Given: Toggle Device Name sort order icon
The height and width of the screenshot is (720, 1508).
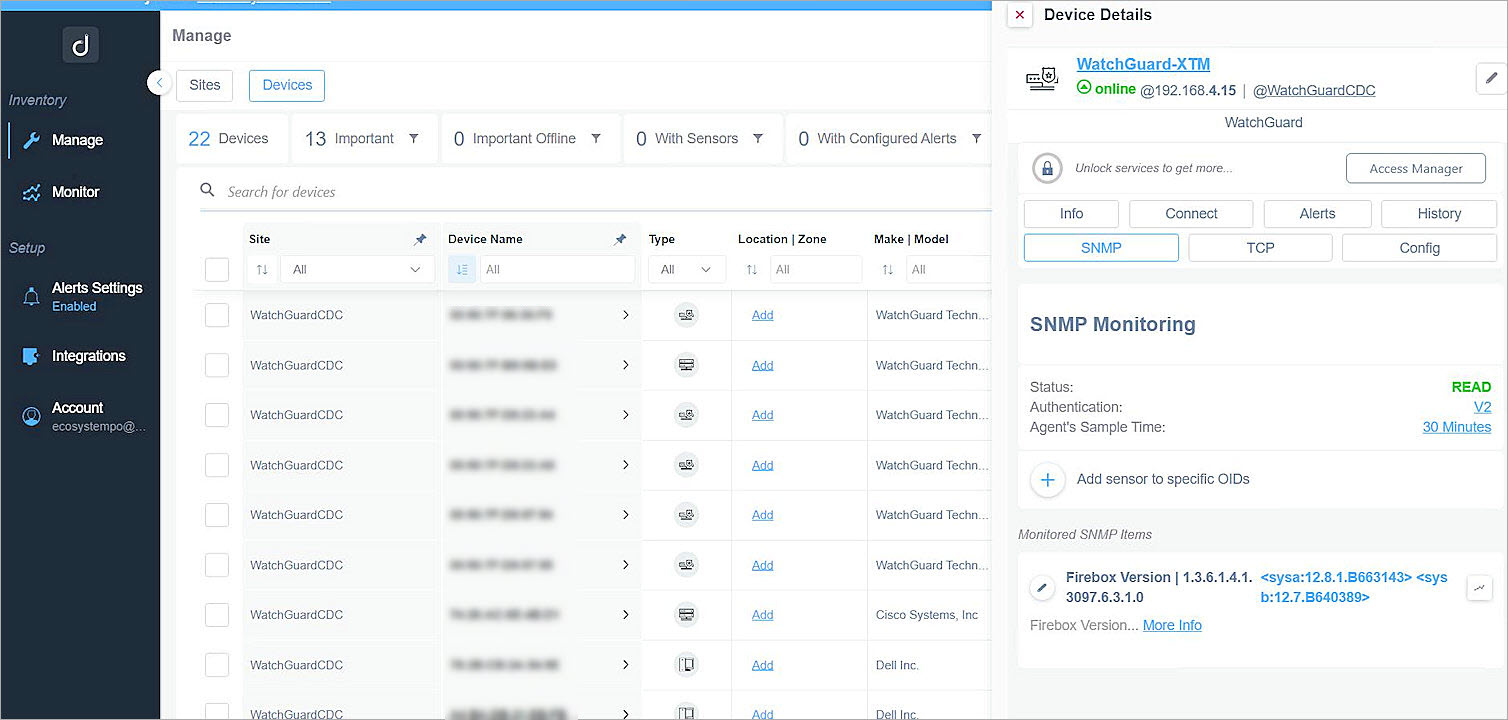Looking at the screenshot, I should (x=461, y=269).
